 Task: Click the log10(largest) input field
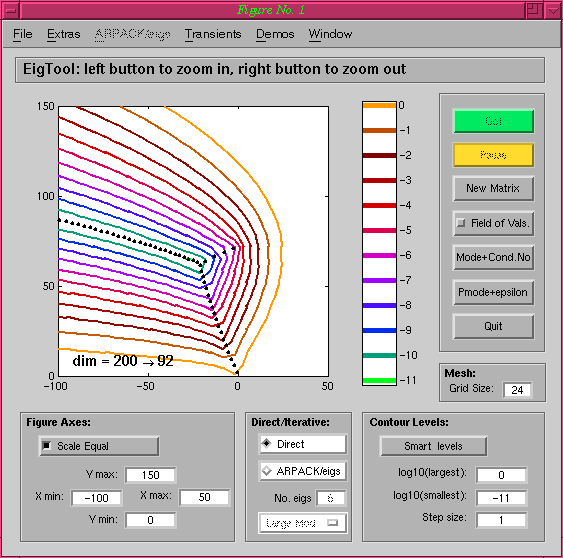coord(502,475)
